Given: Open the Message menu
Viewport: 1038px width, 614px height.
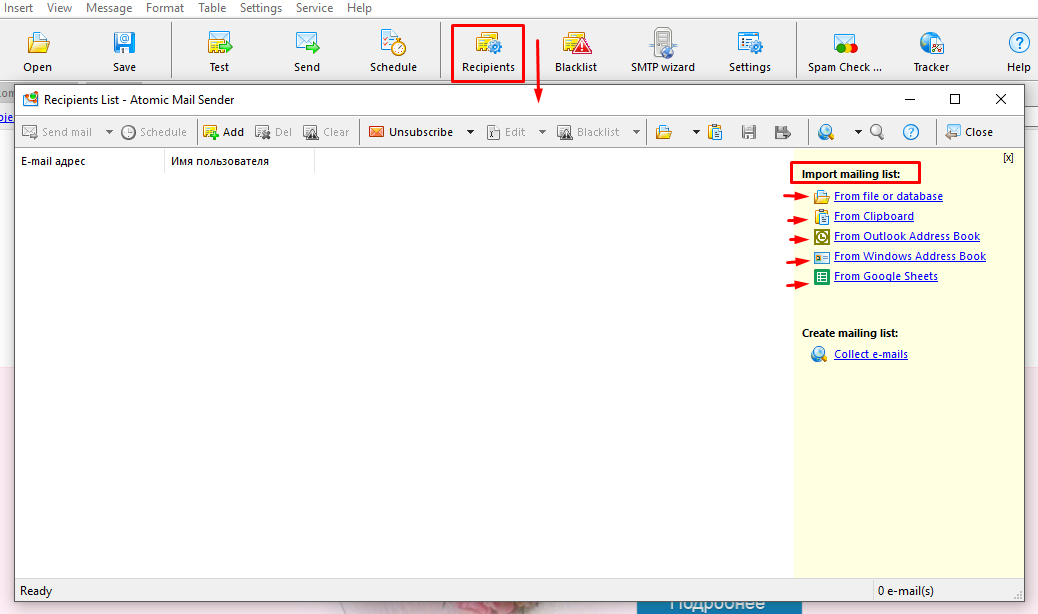Looking at the screenshot, I should 109,8.
